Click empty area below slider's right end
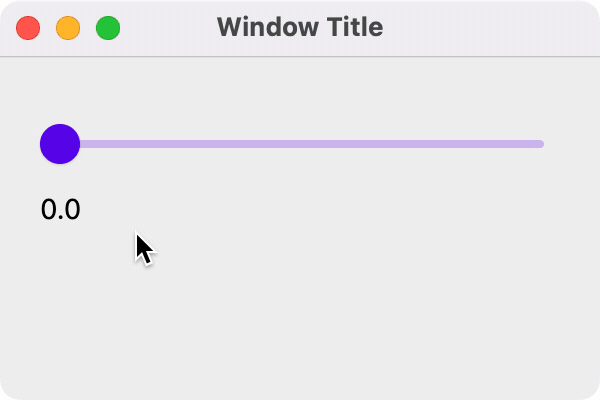 pos(530,210)
